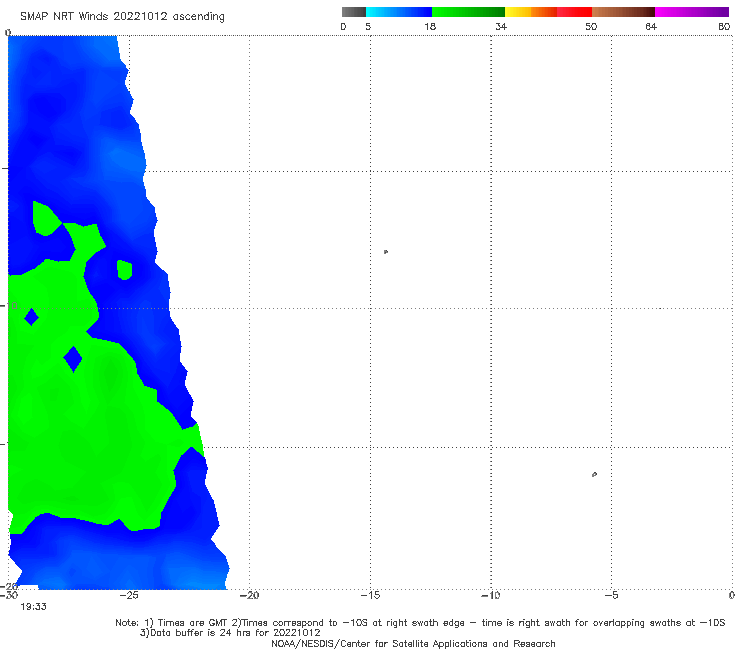Click the small isolated green patch near -25 longitude

tap(124, 270)
